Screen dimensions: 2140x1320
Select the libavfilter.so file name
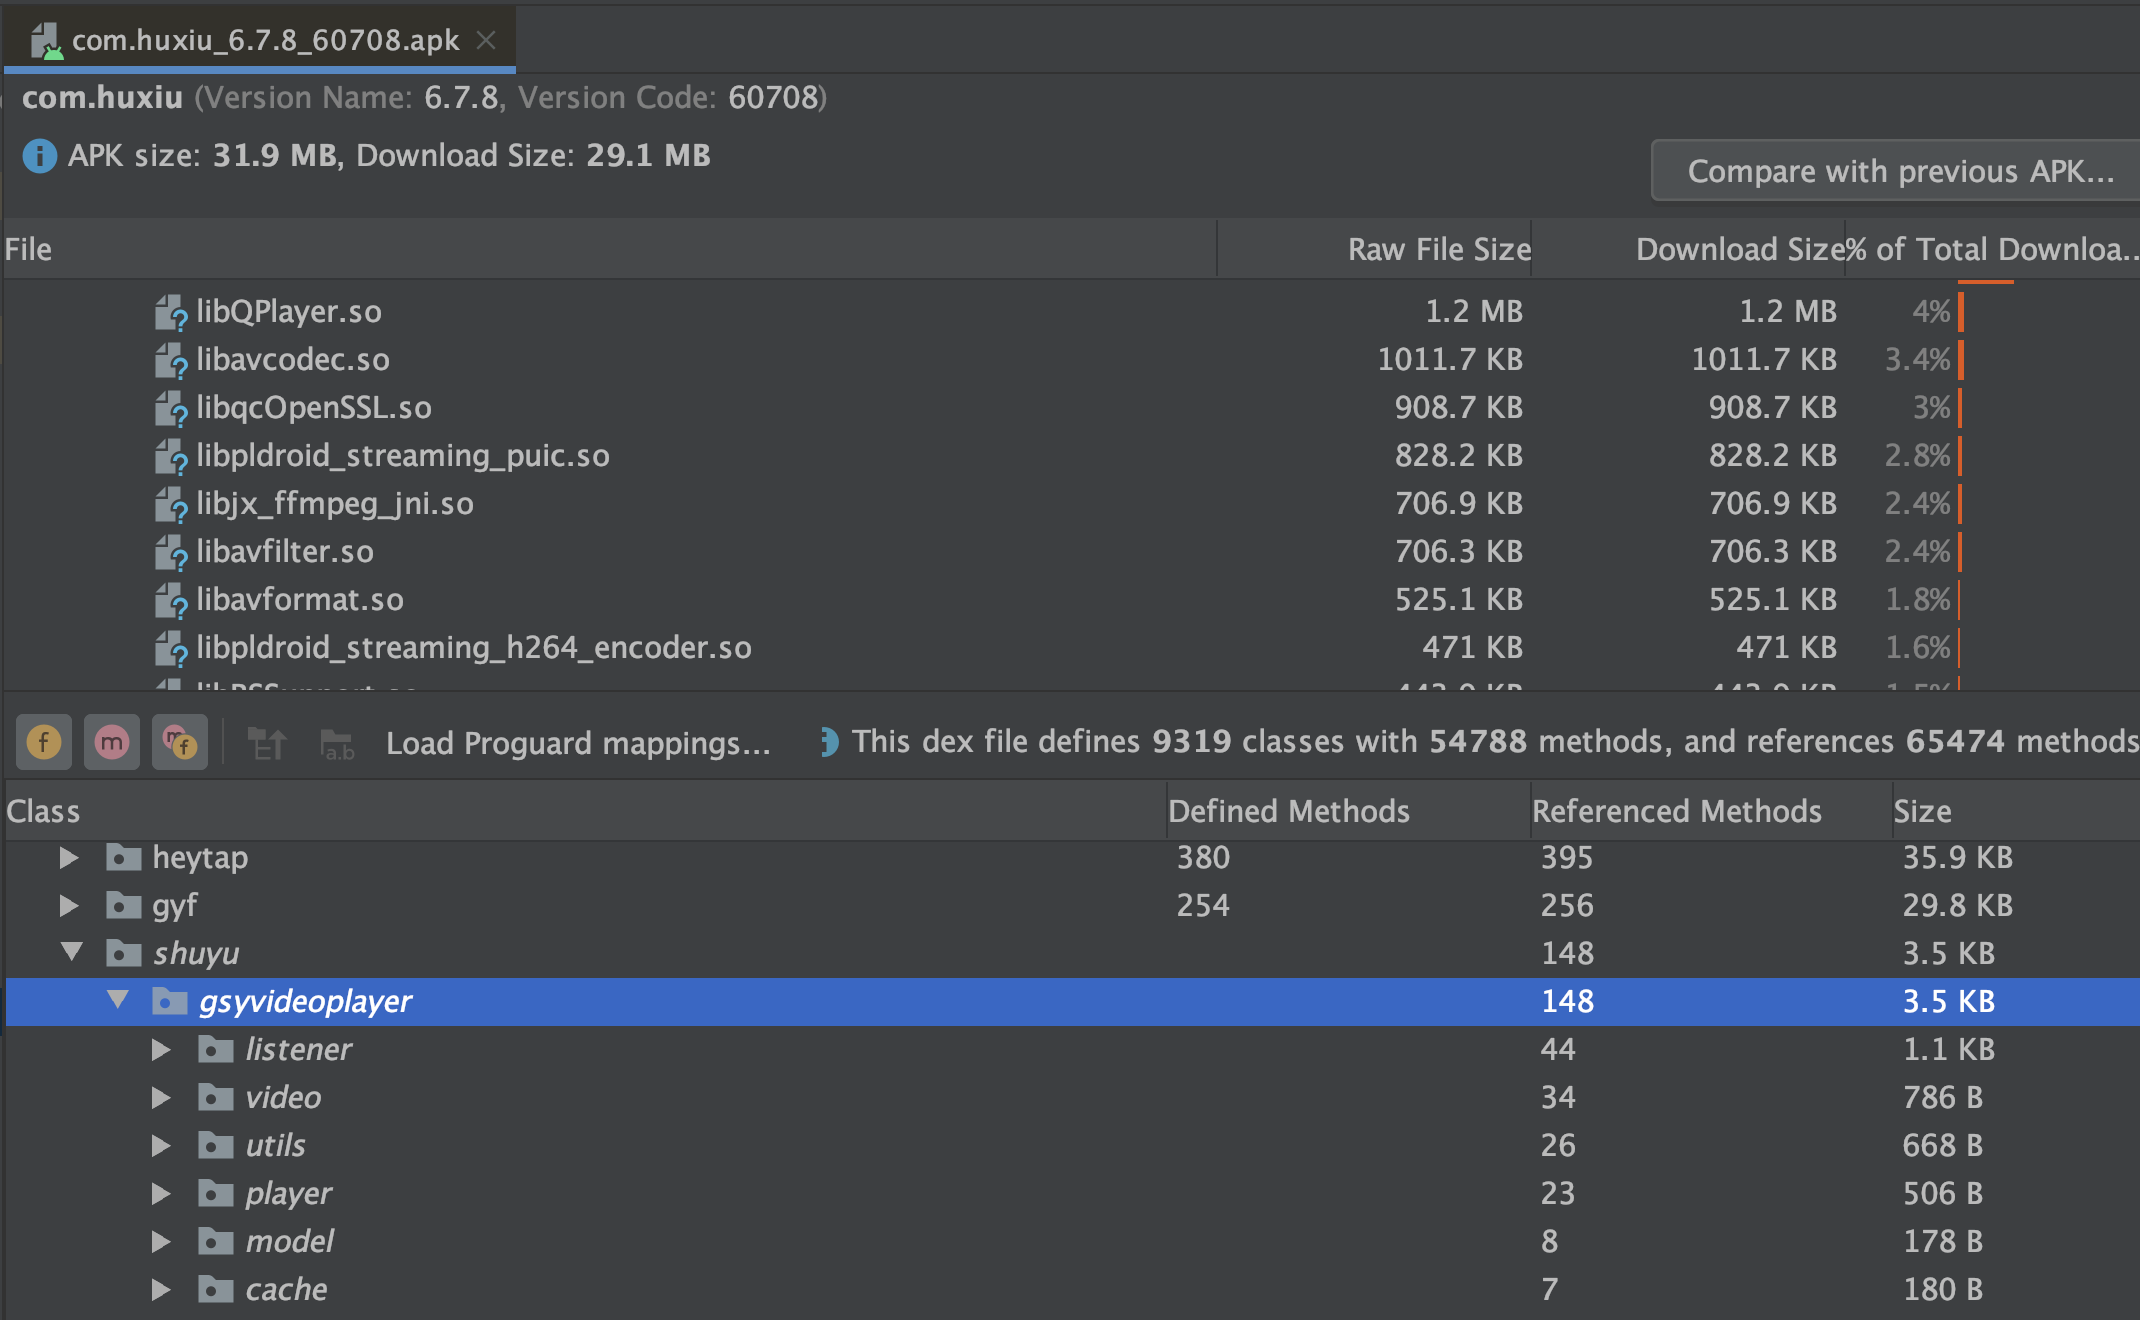[285, 552]
